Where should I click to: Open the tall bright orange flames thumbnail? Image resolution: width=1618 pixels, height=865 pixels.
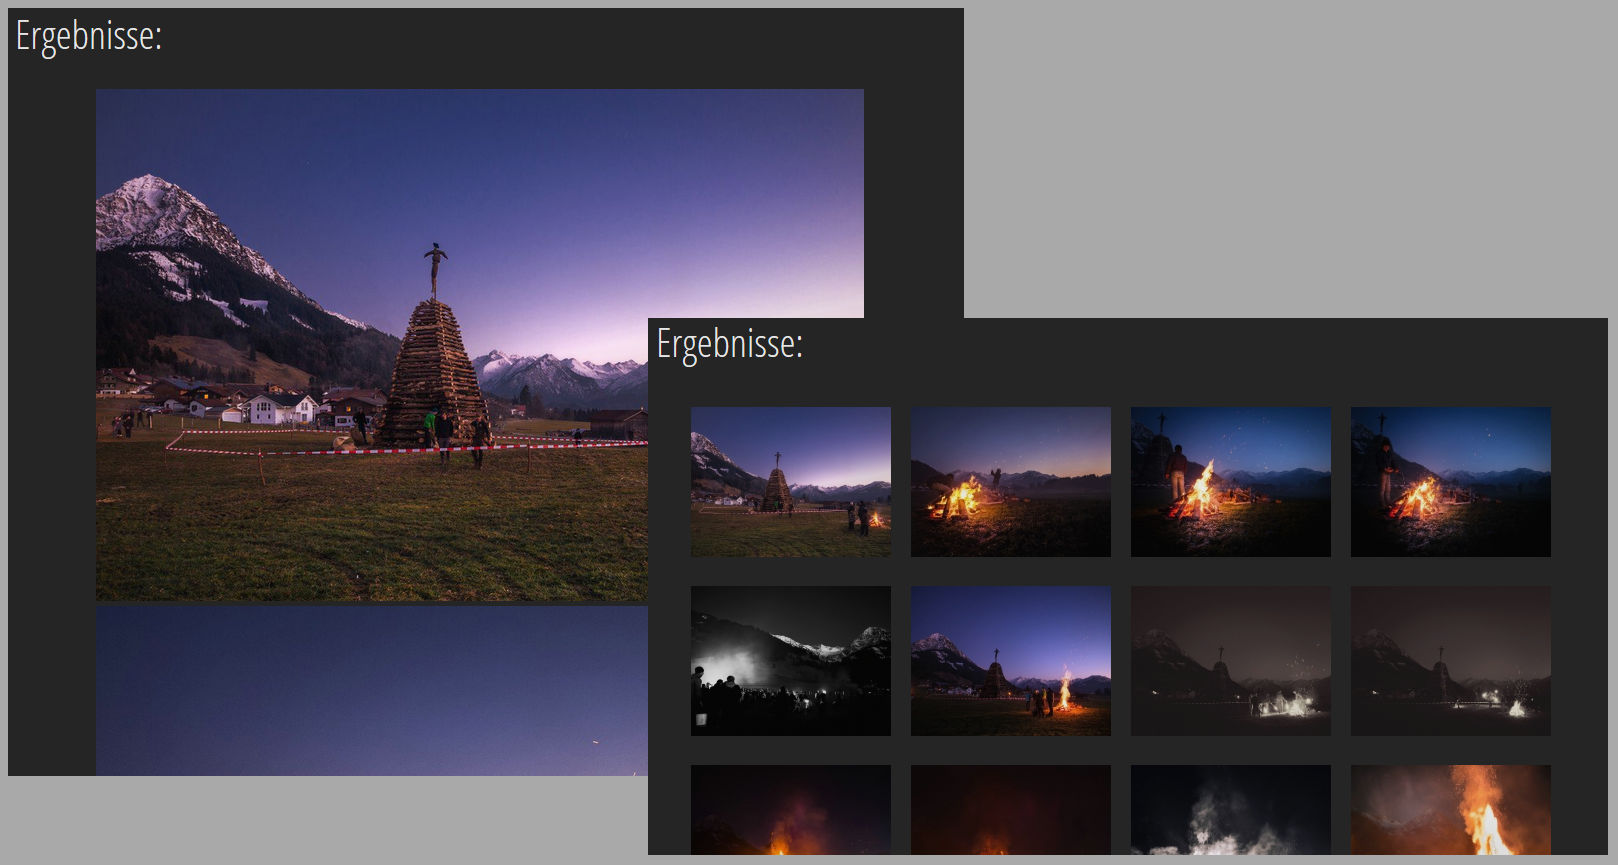(x=1450, y=810)
